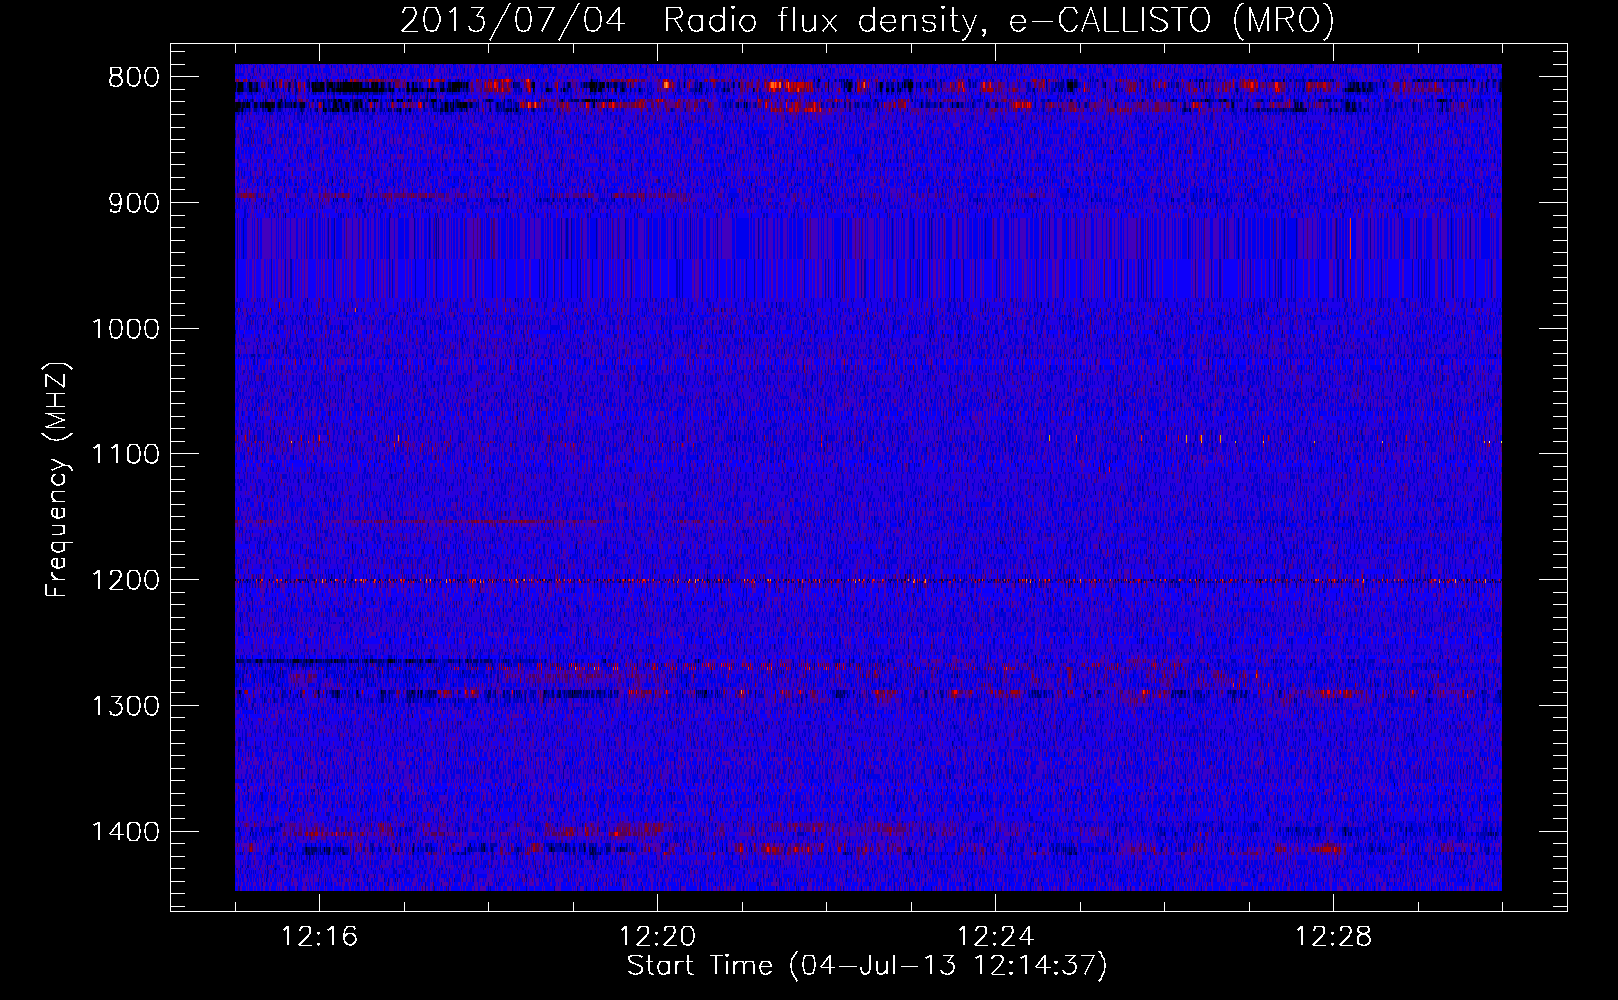Click the 900 frequency tick label
This screenshot has height=1000, width=1618.
(x=134, y=204)
